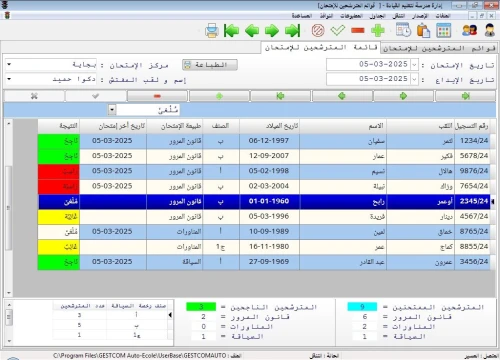Sort by طبيعة الإمتحان column header
The image size is (500, 360).
175,126
